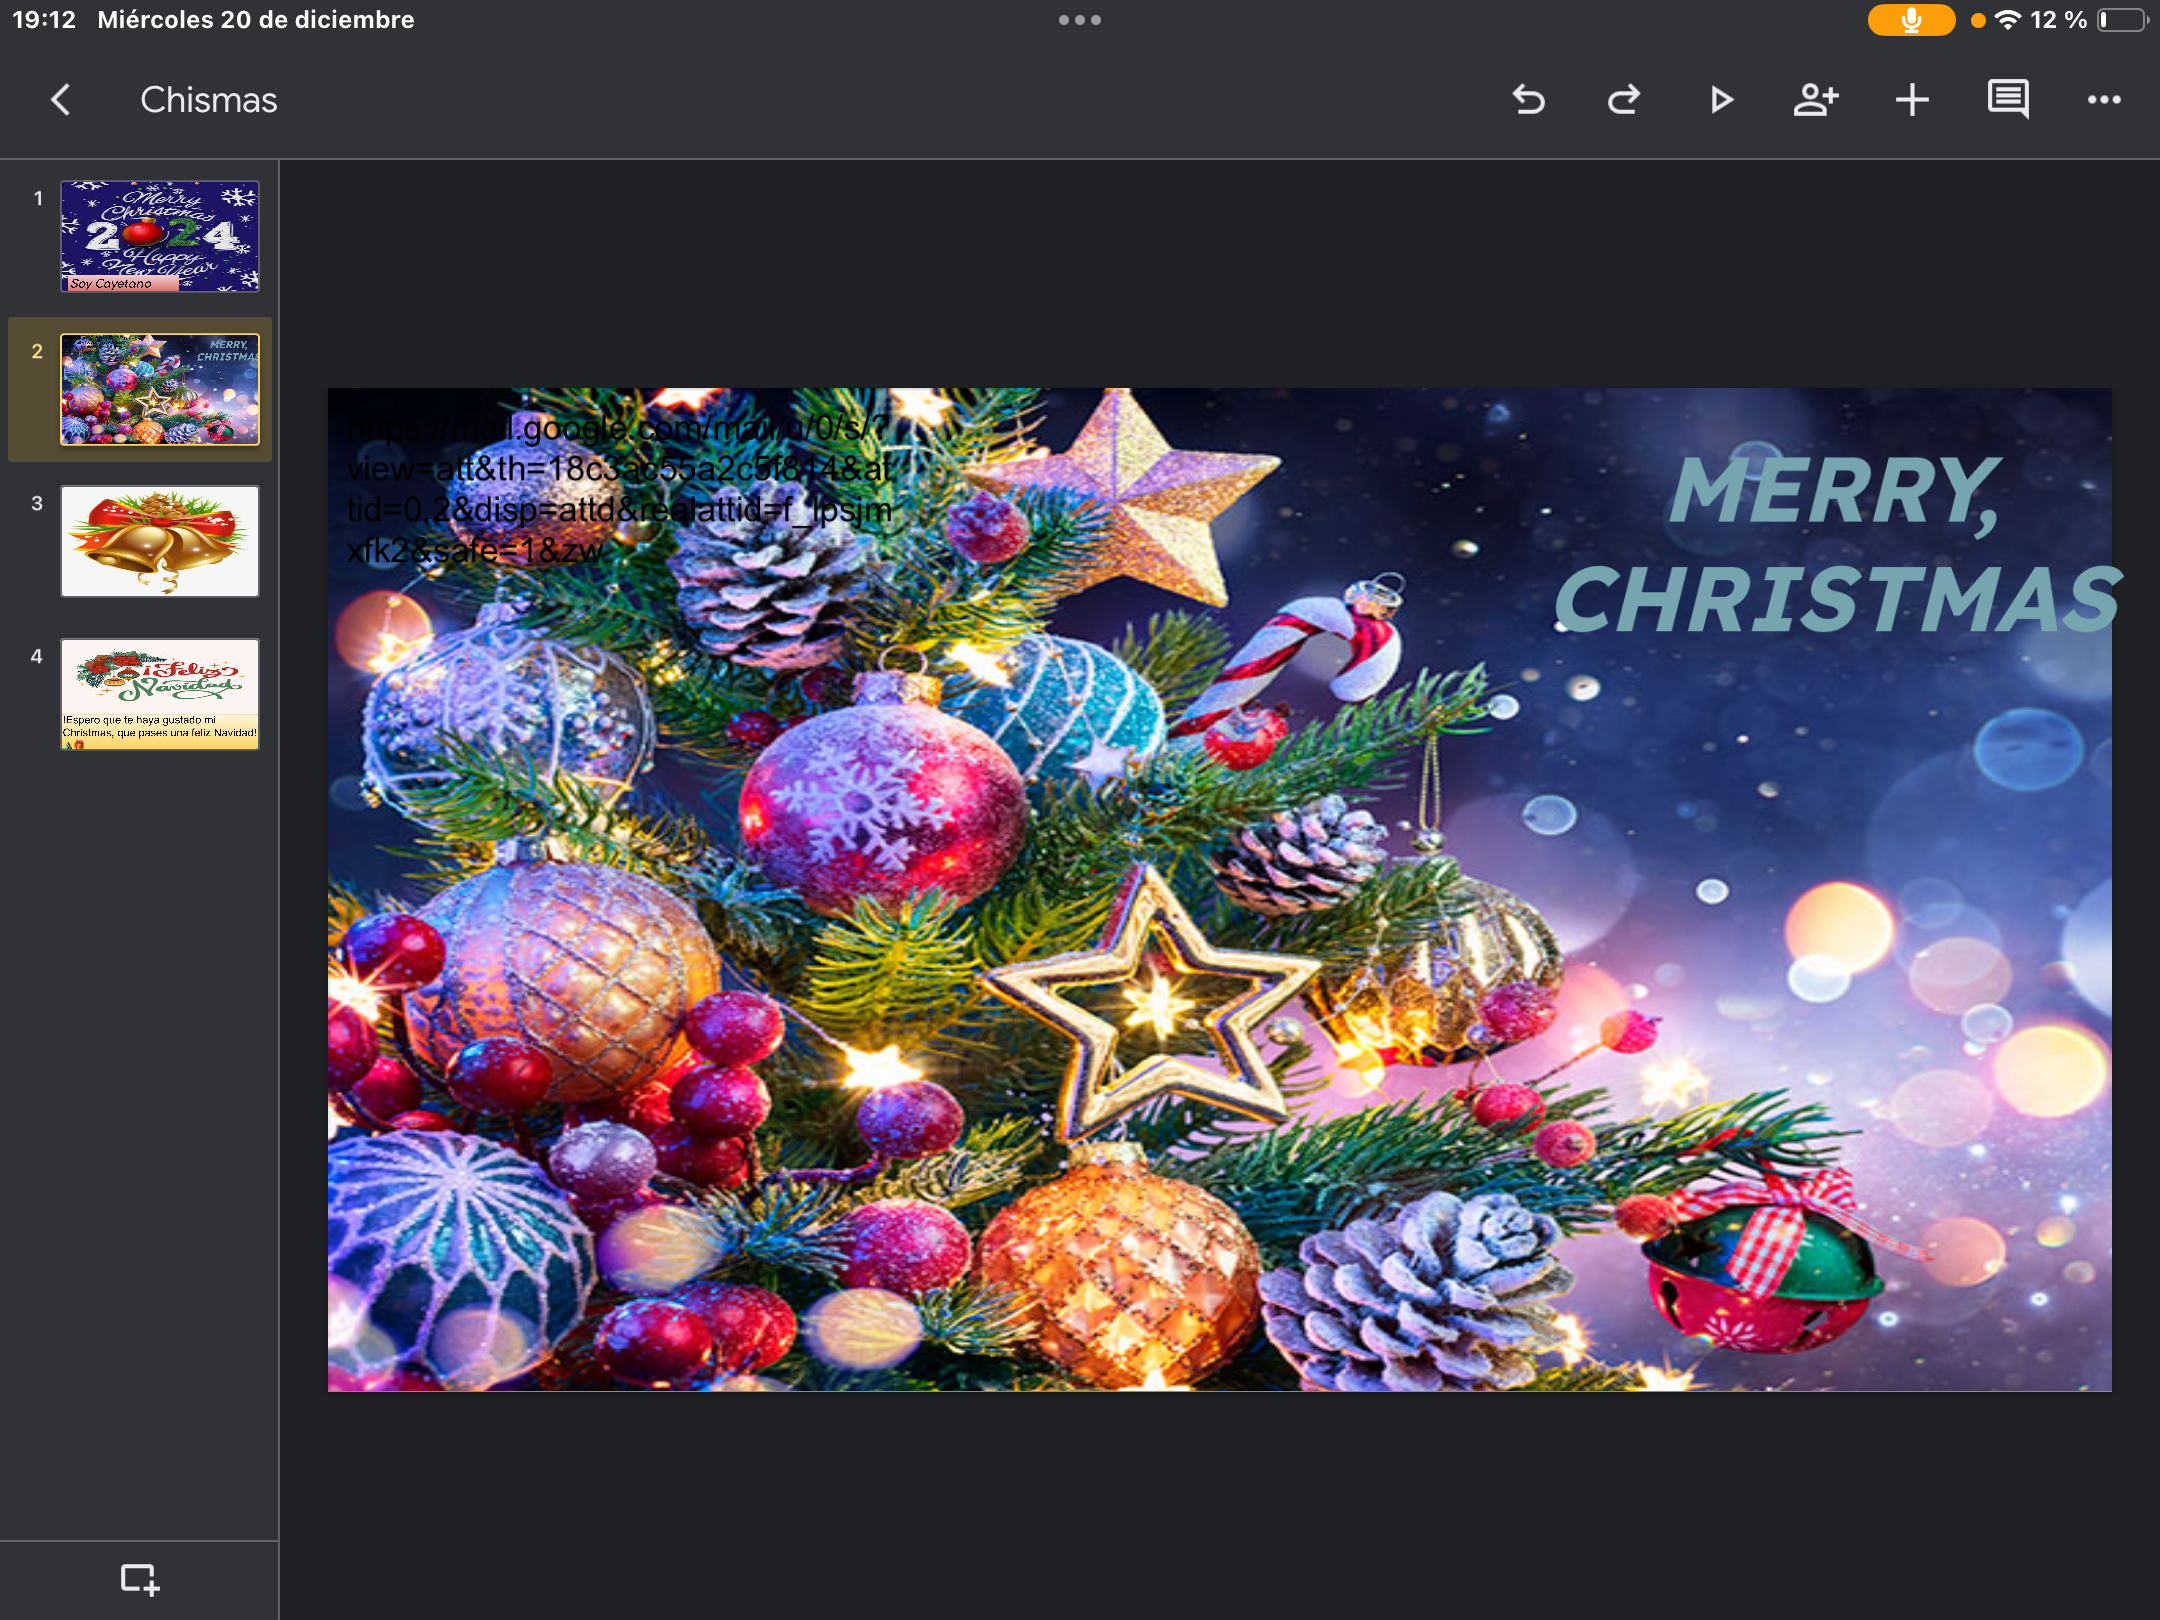Open the insert plus menu
2160x1620 pixels.
[1912, 100]
